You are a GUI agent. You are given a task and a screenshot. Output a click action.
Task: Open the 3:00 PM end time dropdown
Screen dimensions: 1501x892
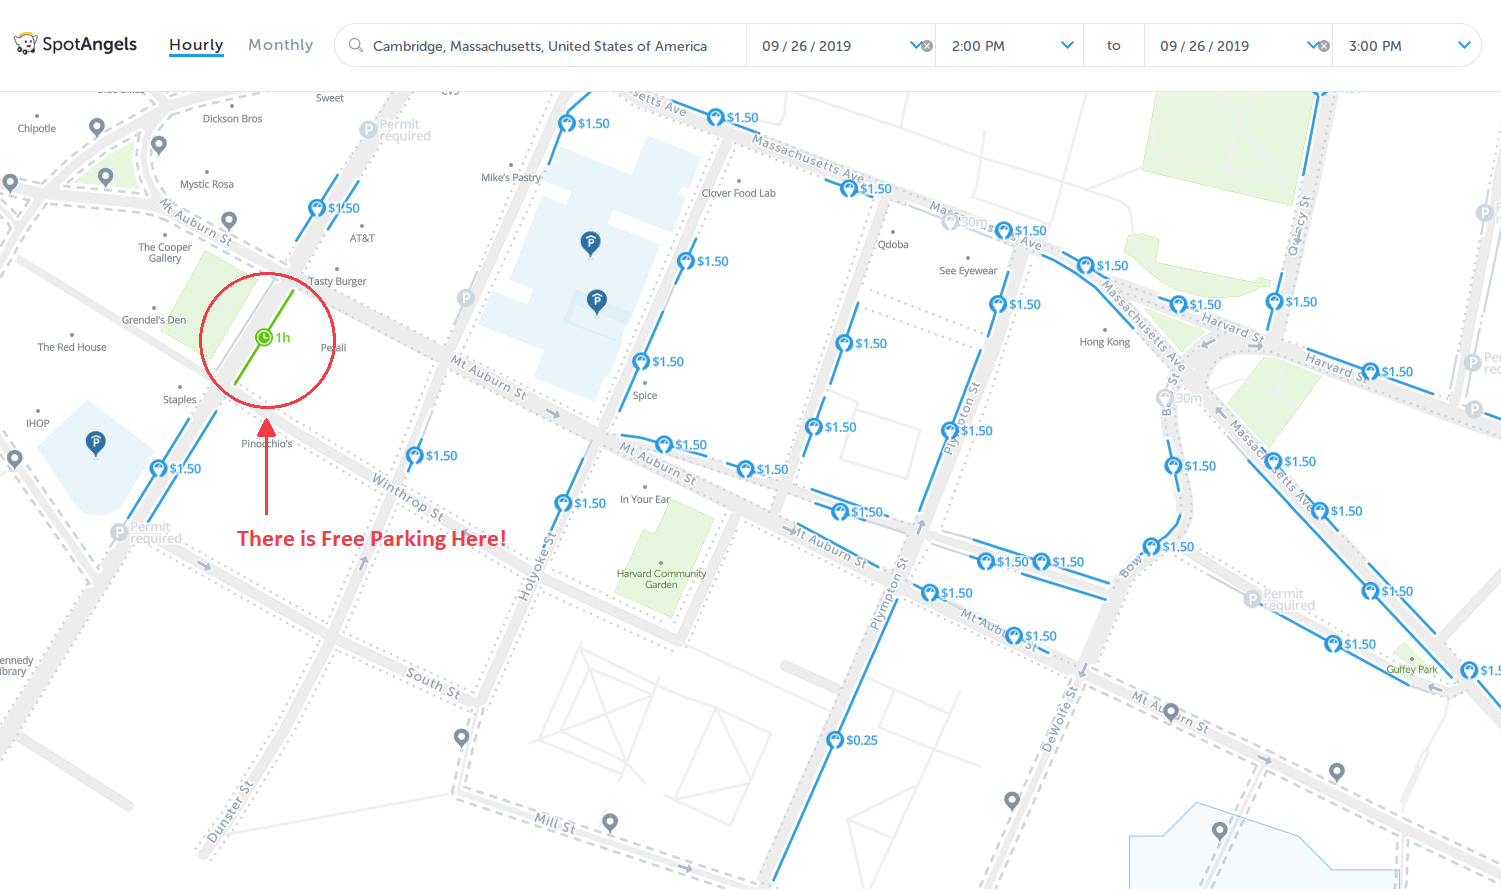tap(1463, 45)
